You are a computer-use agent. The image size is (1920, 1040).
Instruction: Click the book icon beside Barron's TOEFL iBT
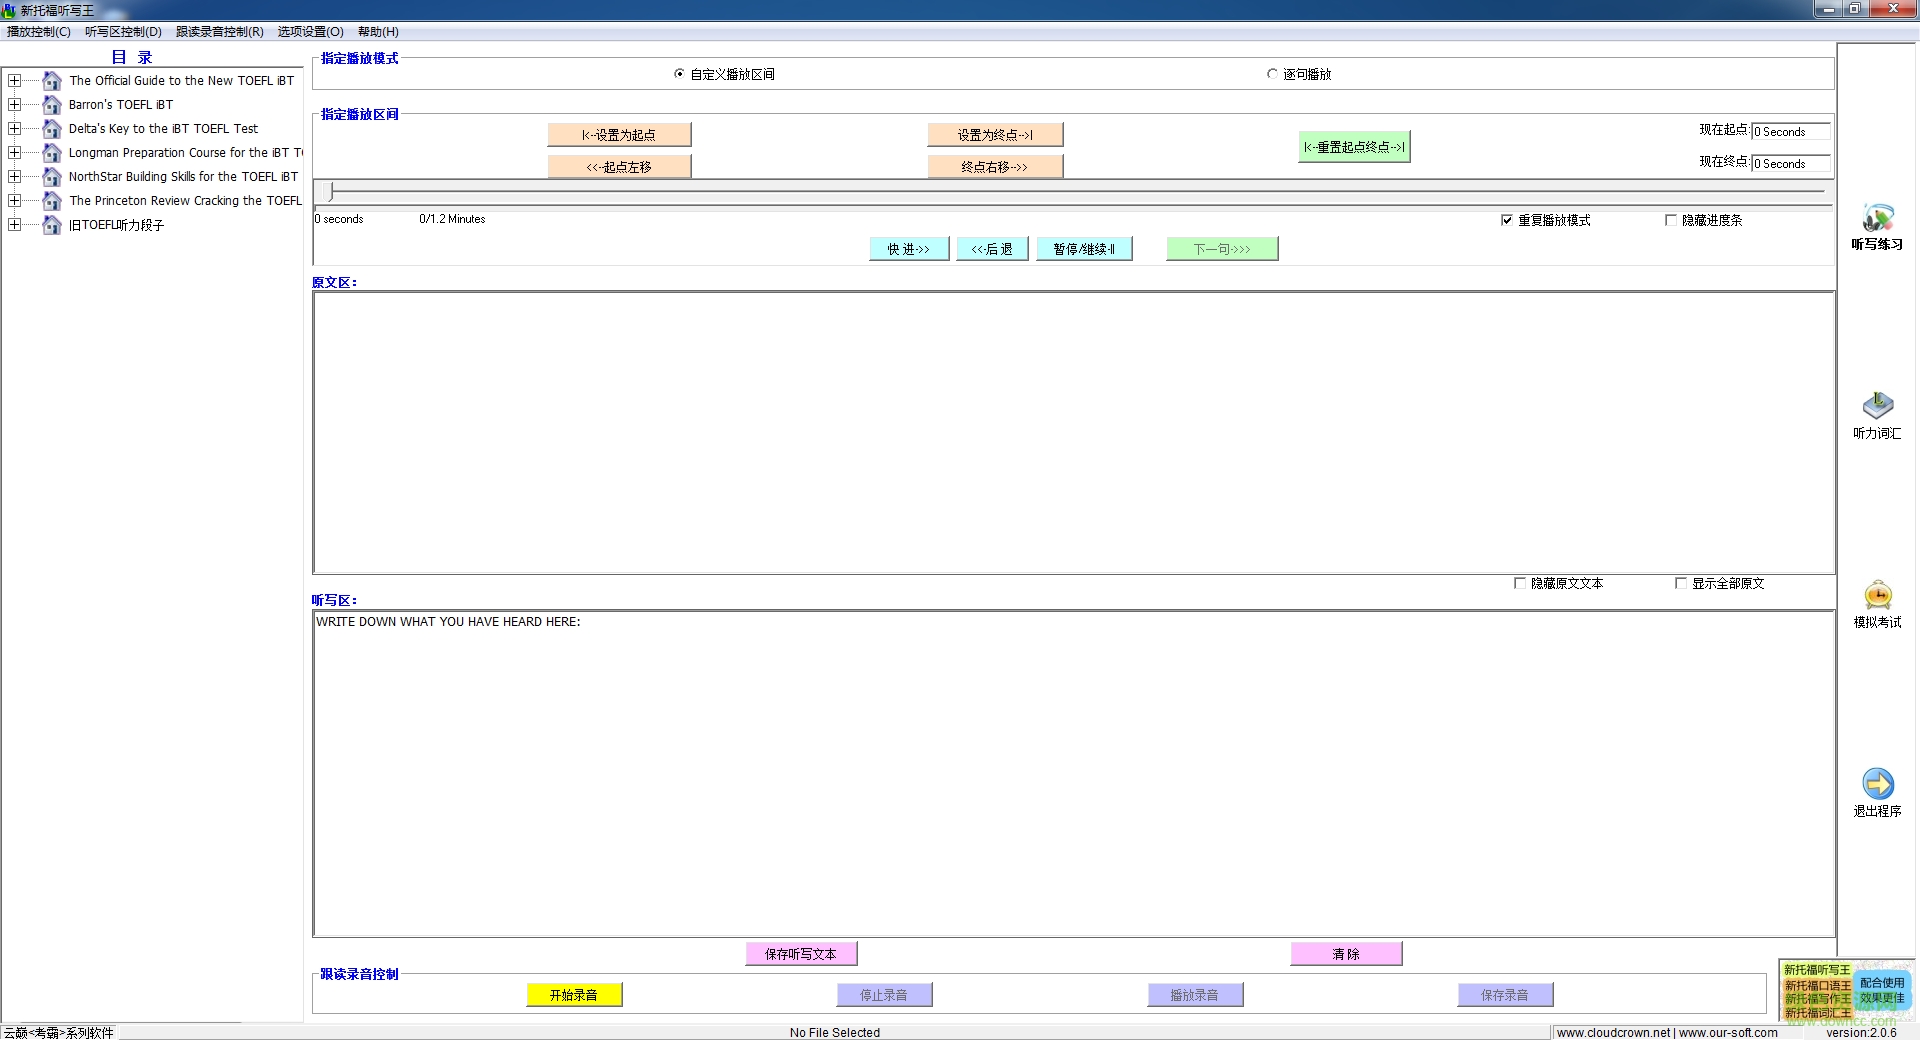point(52,104)
